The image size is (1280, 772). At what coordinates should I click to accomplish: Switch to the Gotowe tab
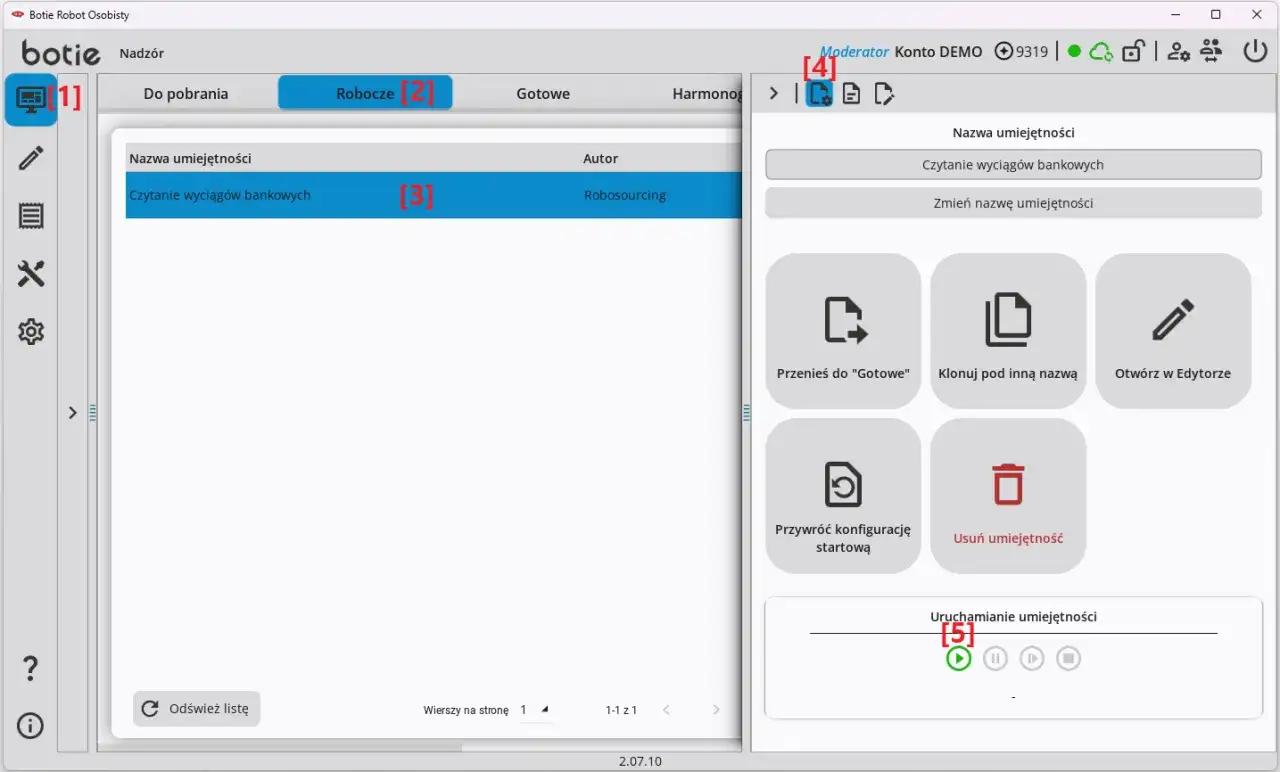pos(543,93)
